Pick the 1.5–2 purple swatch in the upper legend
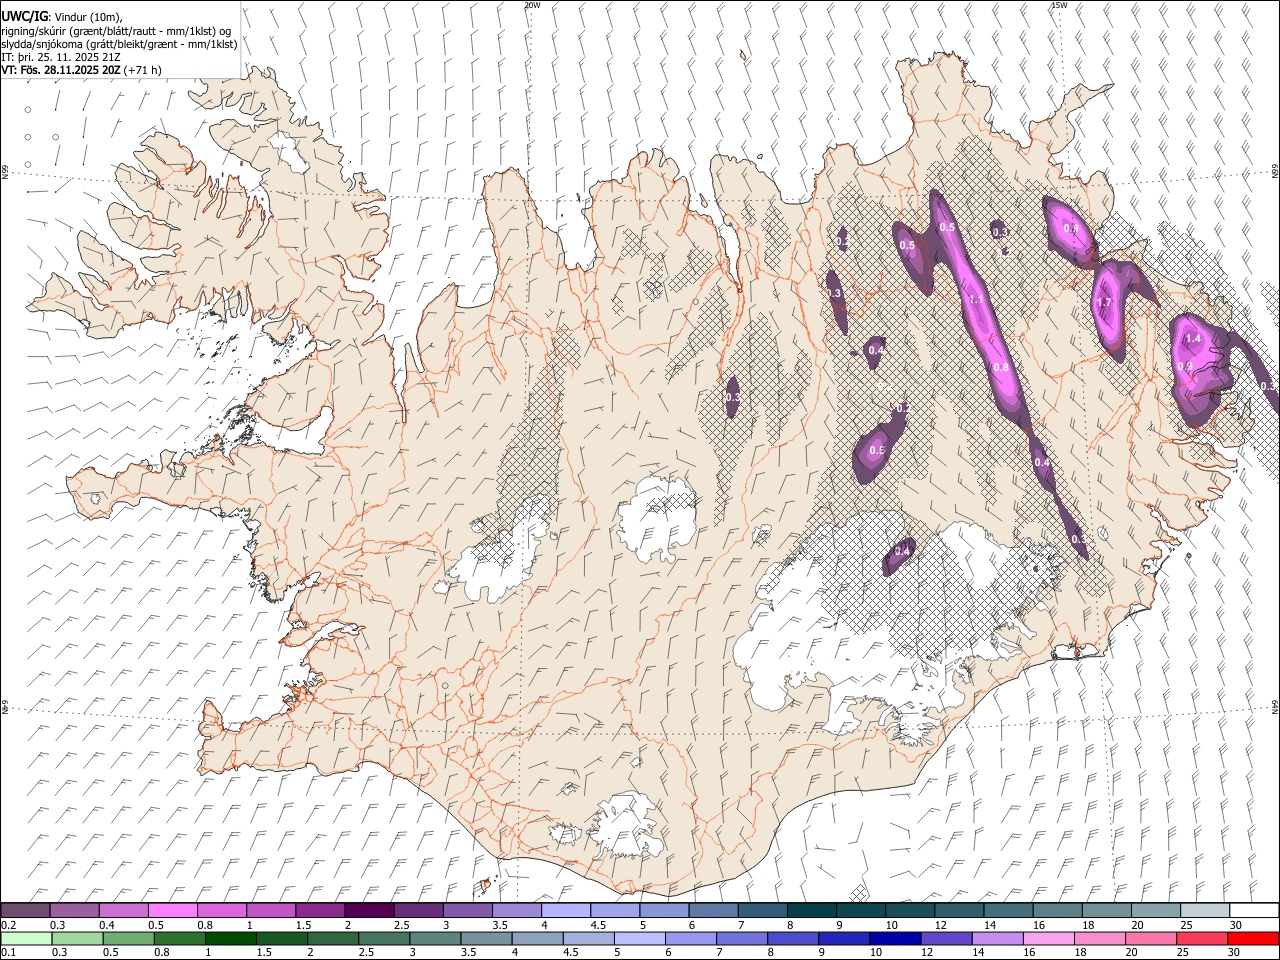This screenshot has width=1280, height=960. pos(320,910)
